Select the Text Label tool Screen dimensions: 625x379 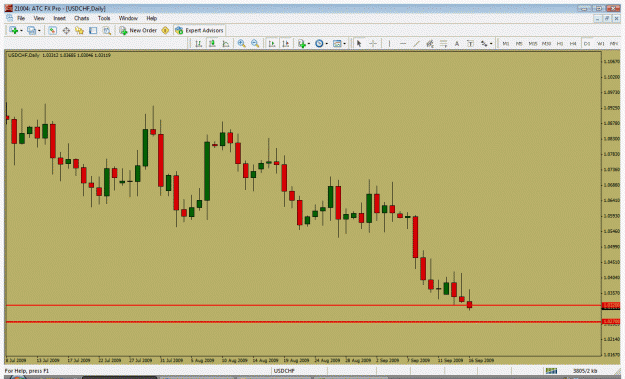click(470, 43)
